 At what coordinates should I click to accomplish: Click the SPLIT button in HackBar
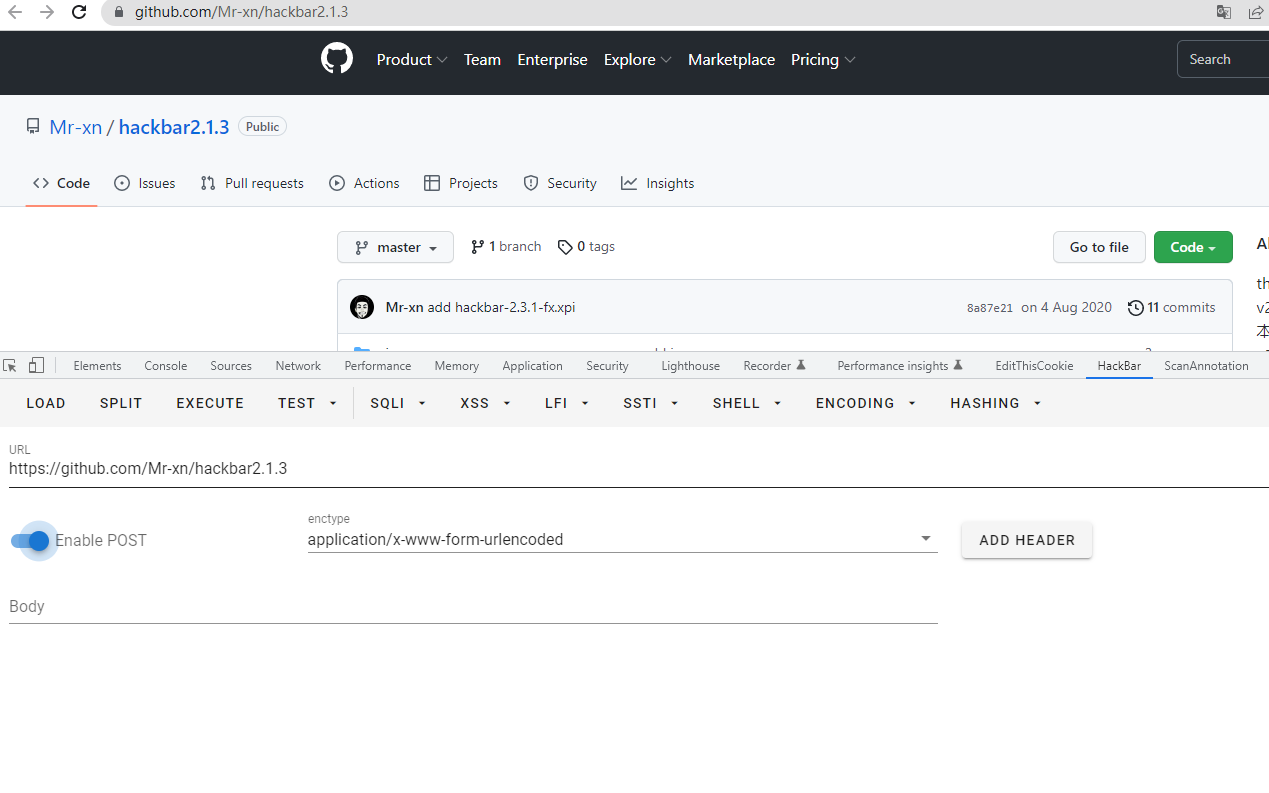tap(121, 403)
